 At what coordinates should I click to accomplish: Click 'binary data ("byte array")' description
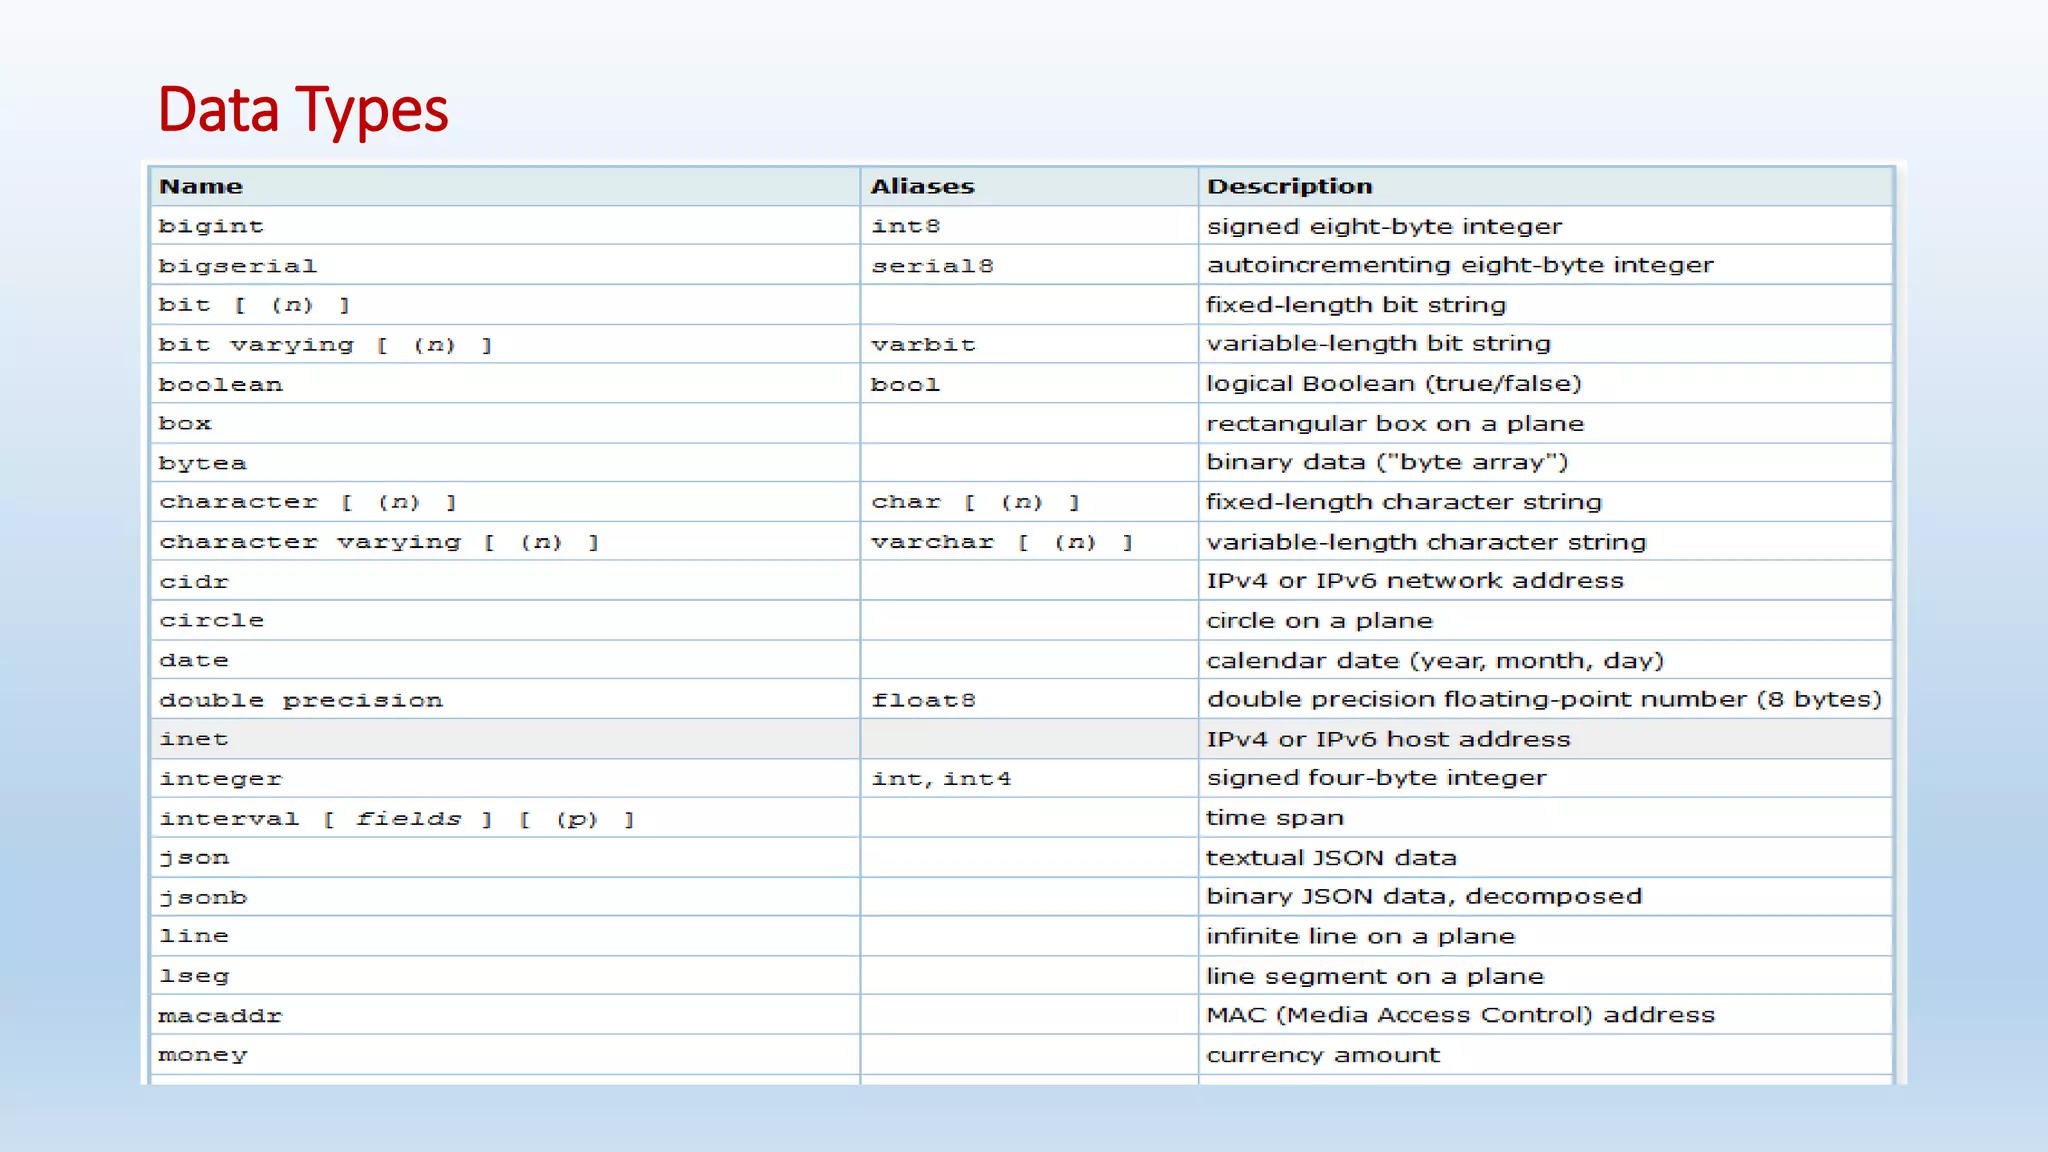(1387, 463)
